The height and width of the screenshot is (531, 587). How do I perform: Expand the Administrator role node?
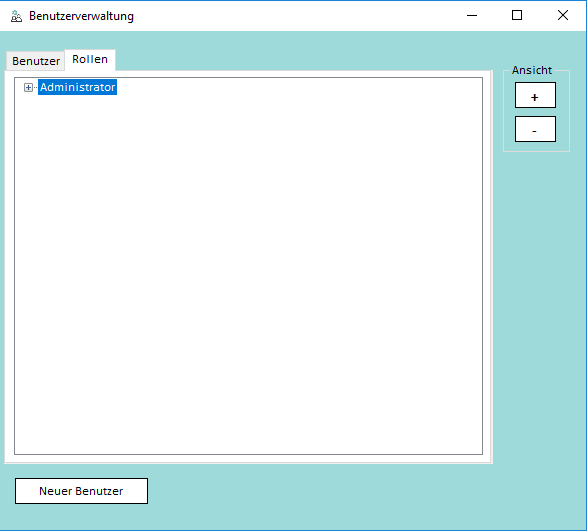28,87
